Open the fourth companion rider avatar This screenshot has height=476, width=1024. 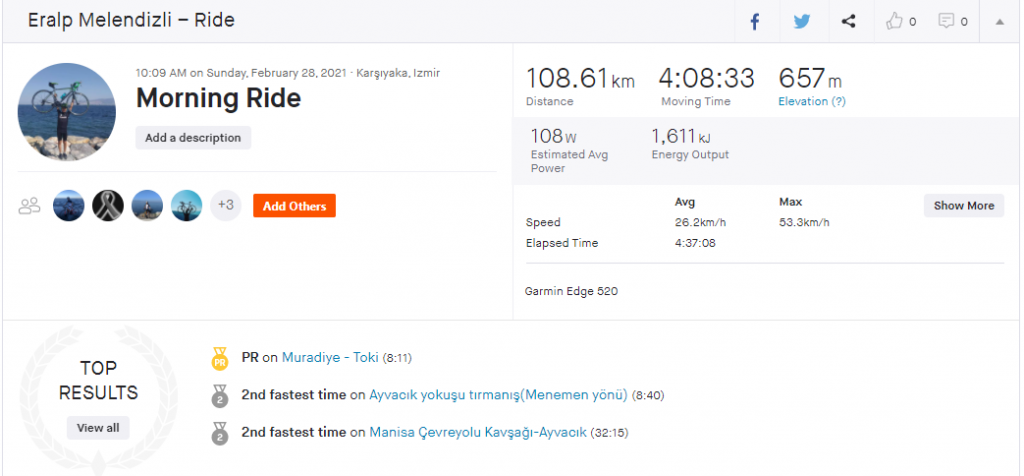click(x=186, y=206)
